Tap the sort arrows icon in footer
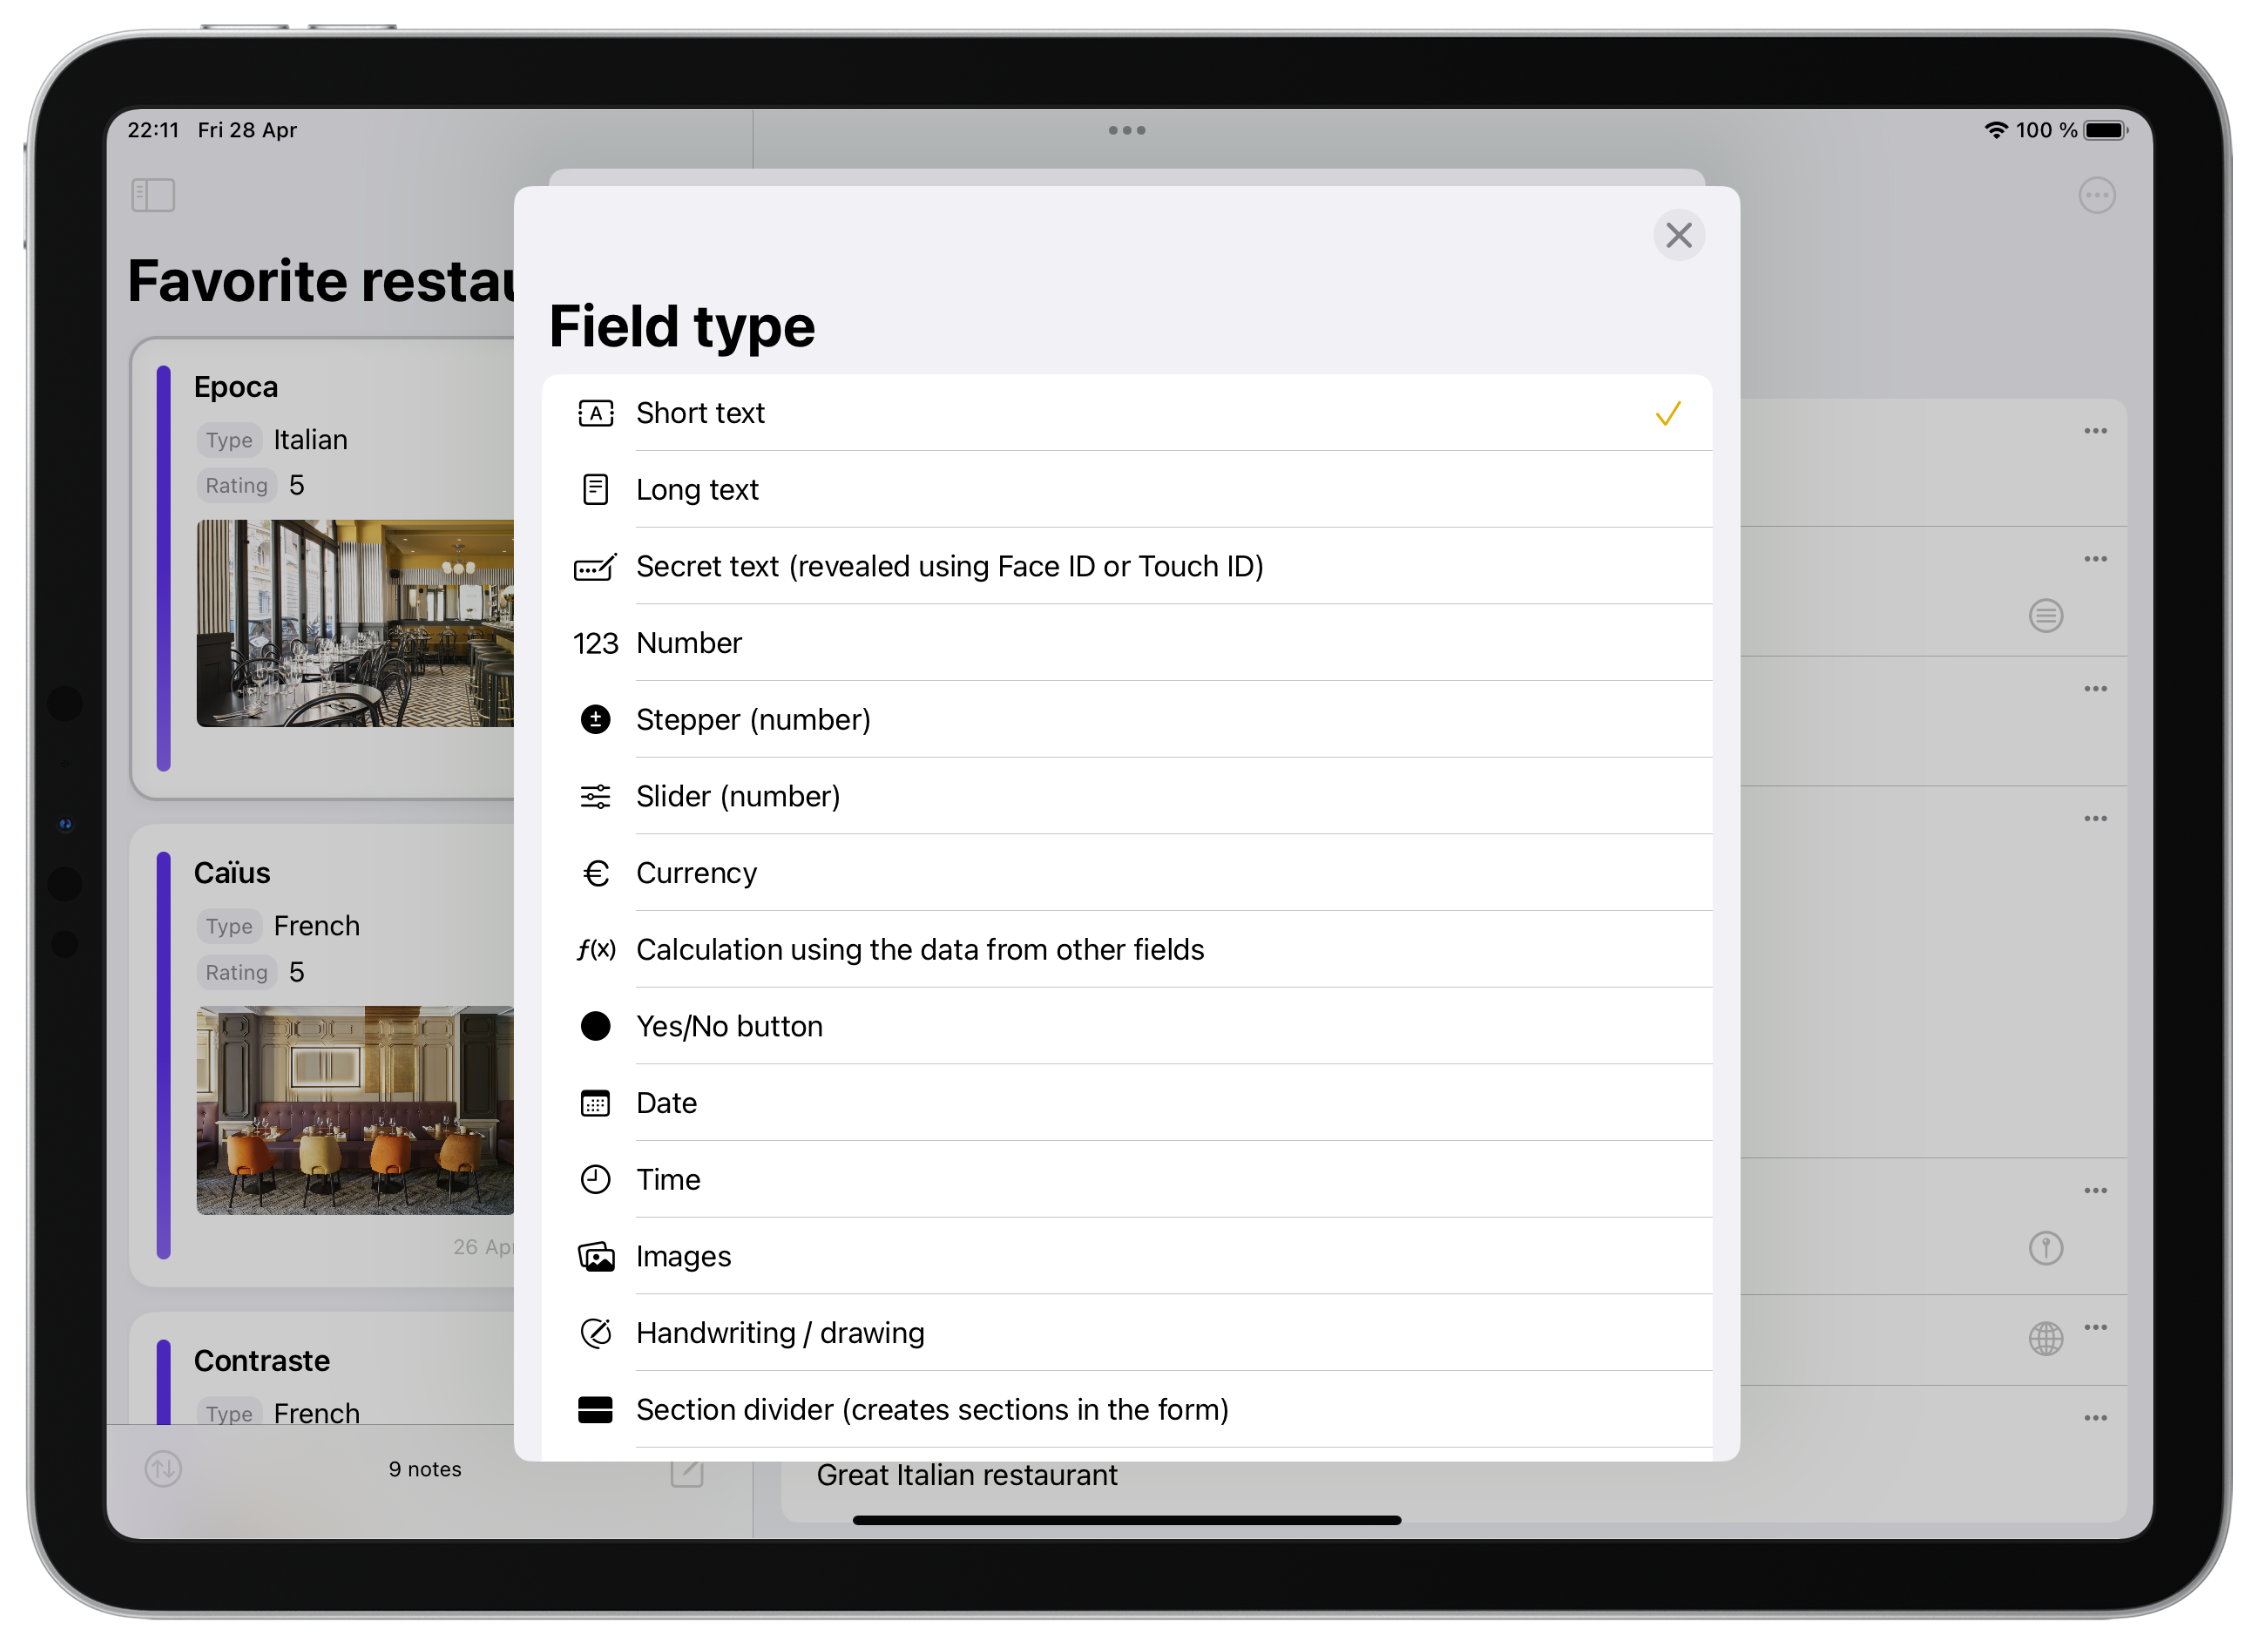Viewport: 2256px width, 1642px height. 163,1469
